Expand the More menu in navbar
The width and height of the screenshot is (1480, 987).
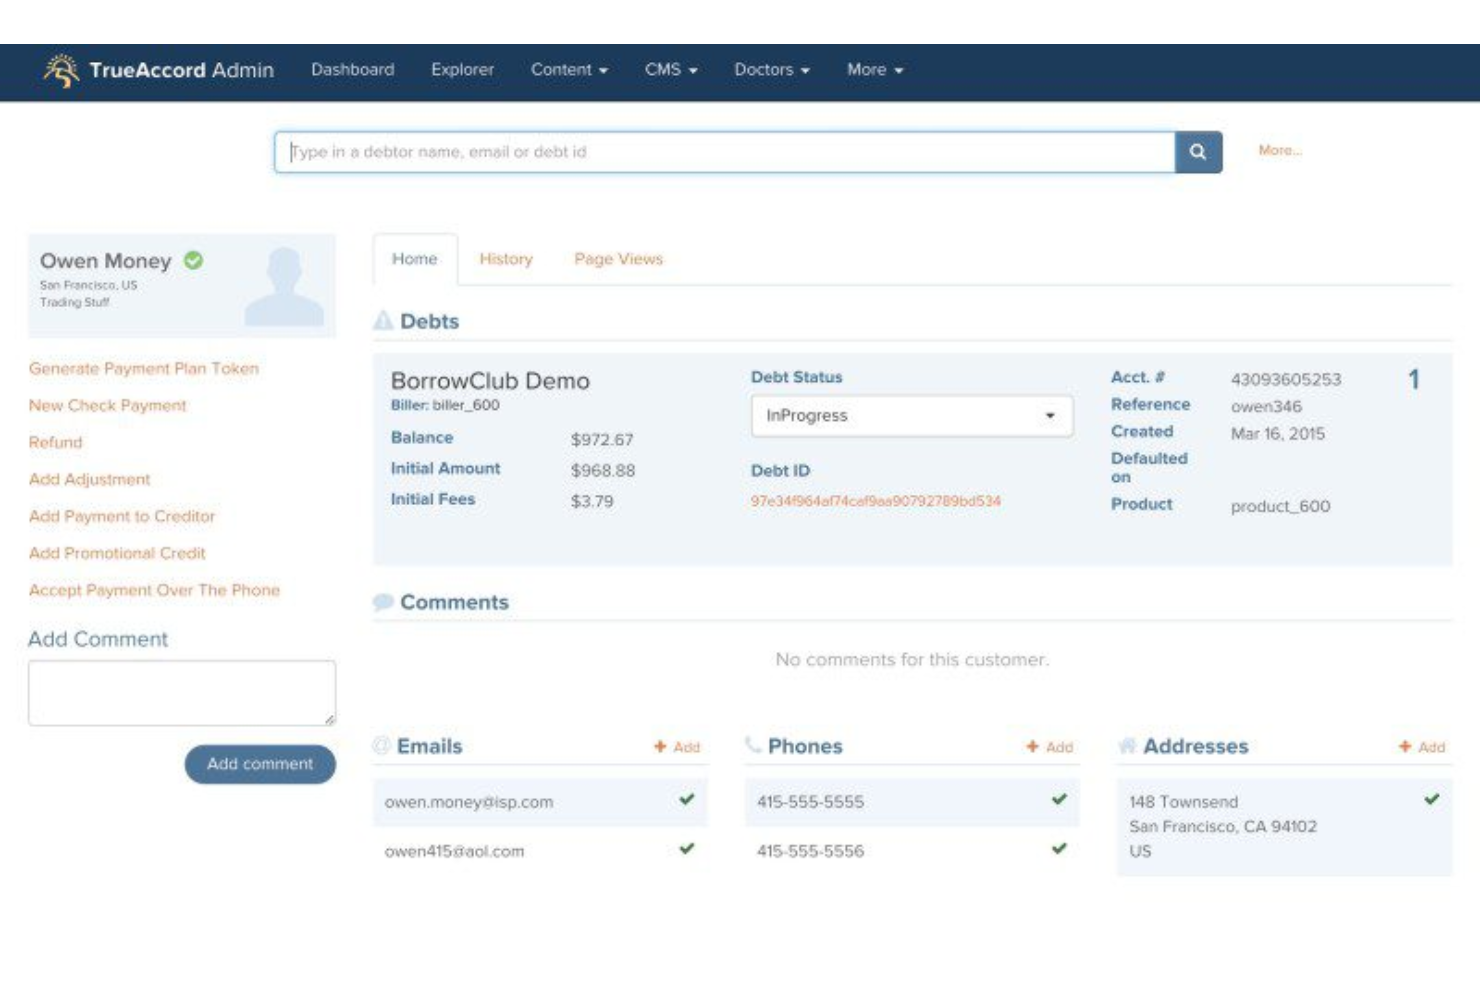coord(875,70)
